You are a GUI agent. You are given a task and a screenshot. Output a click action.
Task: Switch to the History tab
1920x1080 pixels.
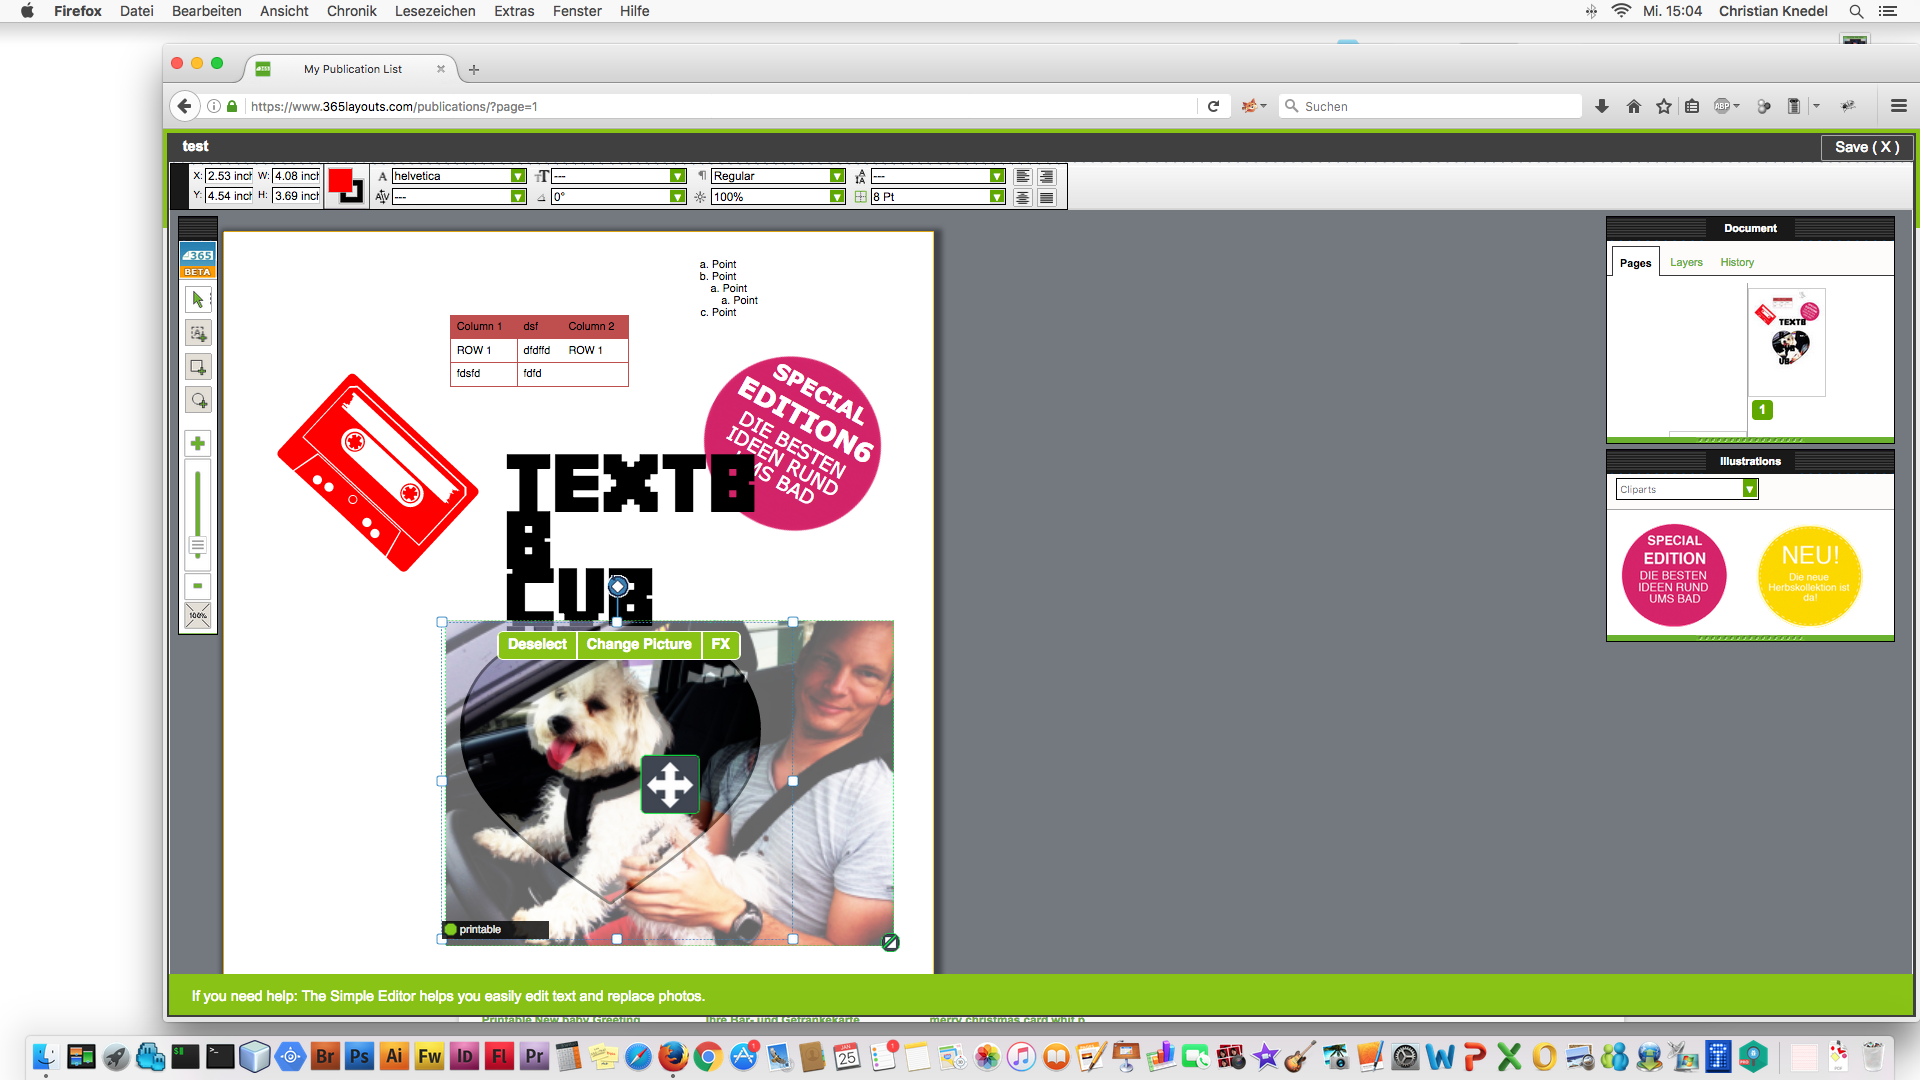(x=1737, y=262)
